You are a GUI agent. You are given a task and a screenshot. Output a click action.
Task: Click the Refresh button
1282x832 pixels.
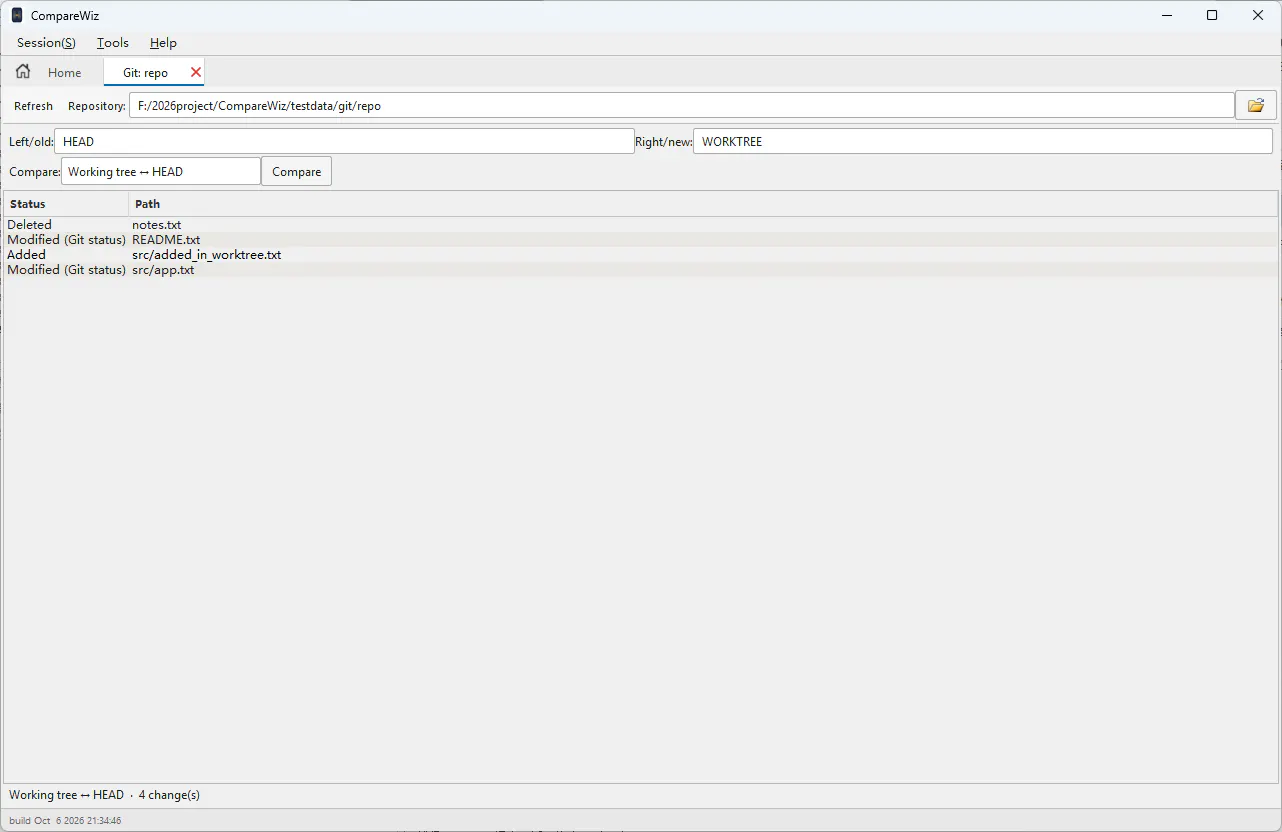pos(34,106)
